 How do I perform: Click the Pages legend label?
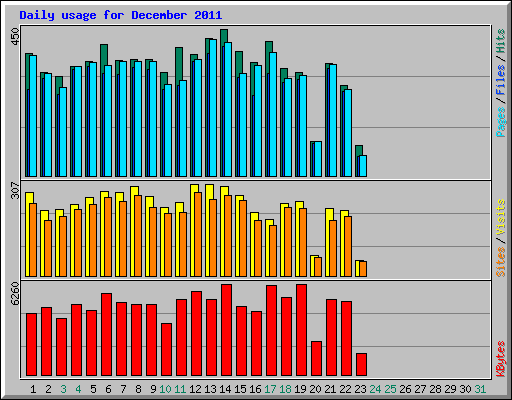(x=501, y=122)
